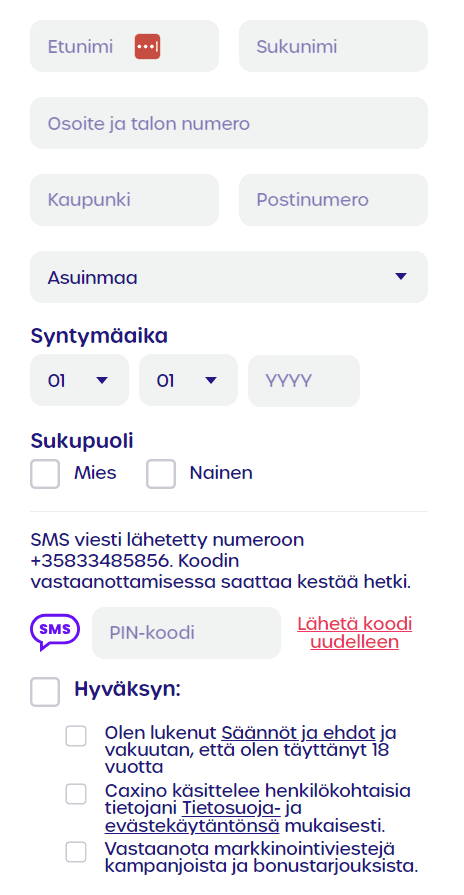Focus the Sukunimi input field
Screen dimensions: 464x895
(333, 46)
